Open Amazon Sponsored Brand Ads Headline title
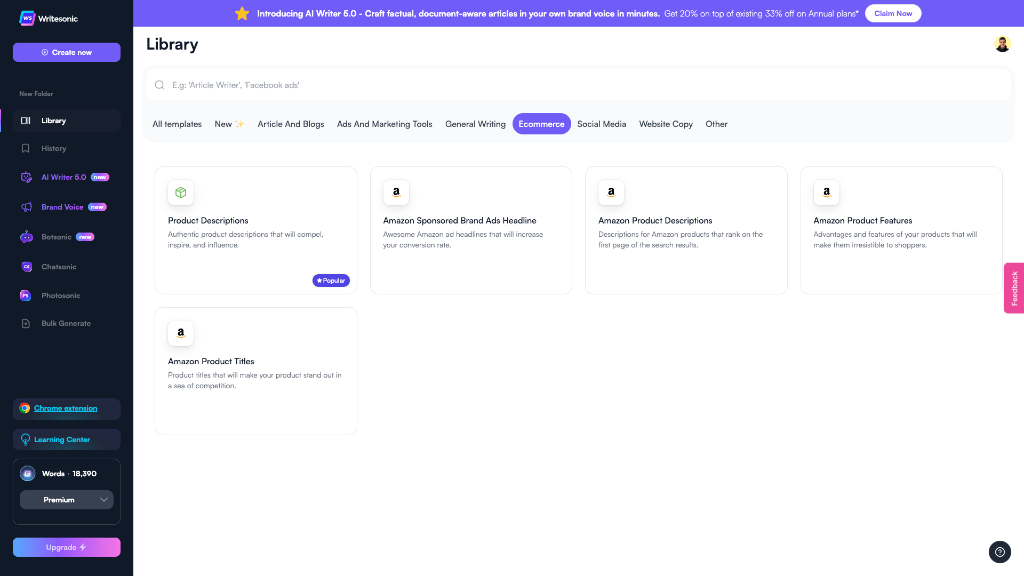1024x576 pixels. point(460,221)
